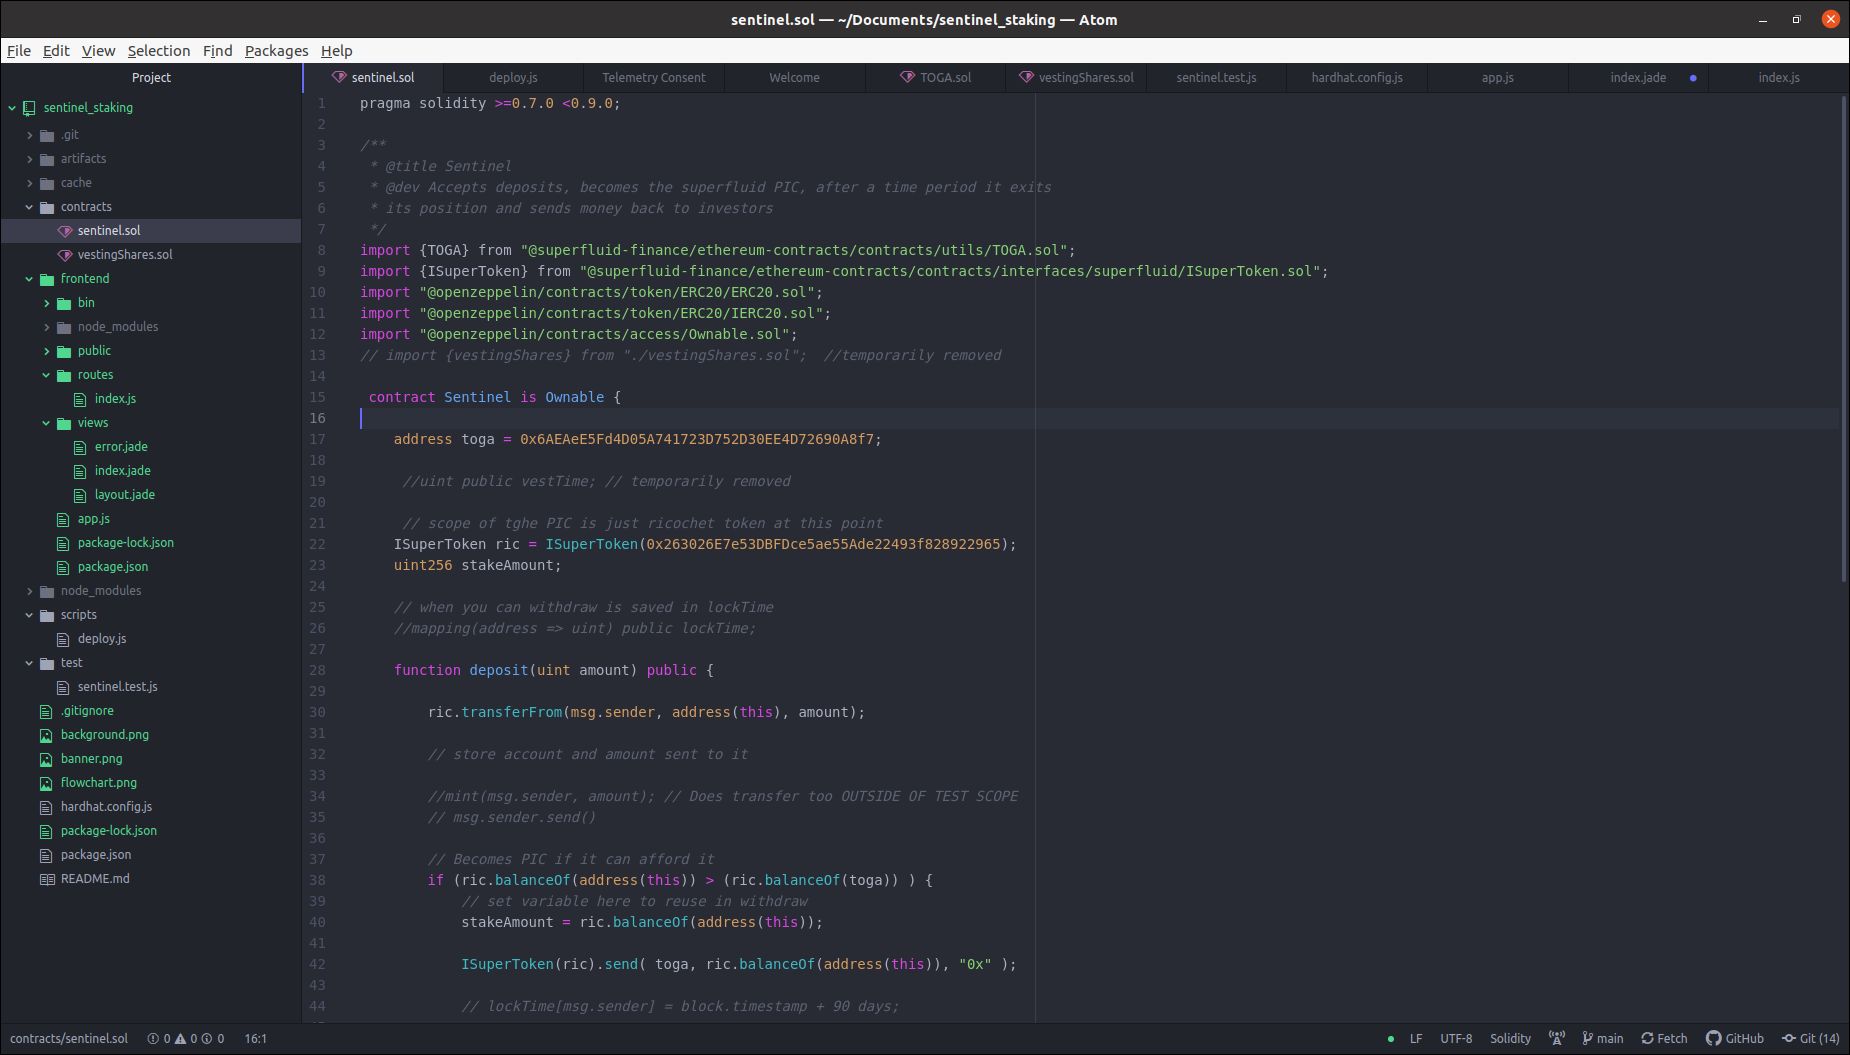Click the .git folder icon
The height and width of the screenshot is (1055, 1850).
[47, 135]
